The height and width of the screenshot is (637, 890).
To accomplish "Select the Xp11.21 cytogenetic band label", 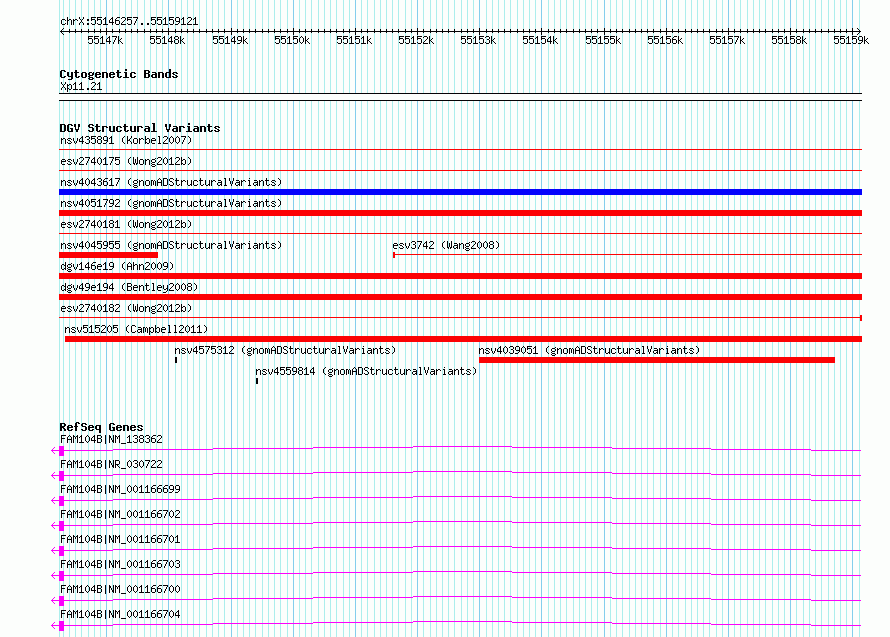I will [x=81, y=86].
